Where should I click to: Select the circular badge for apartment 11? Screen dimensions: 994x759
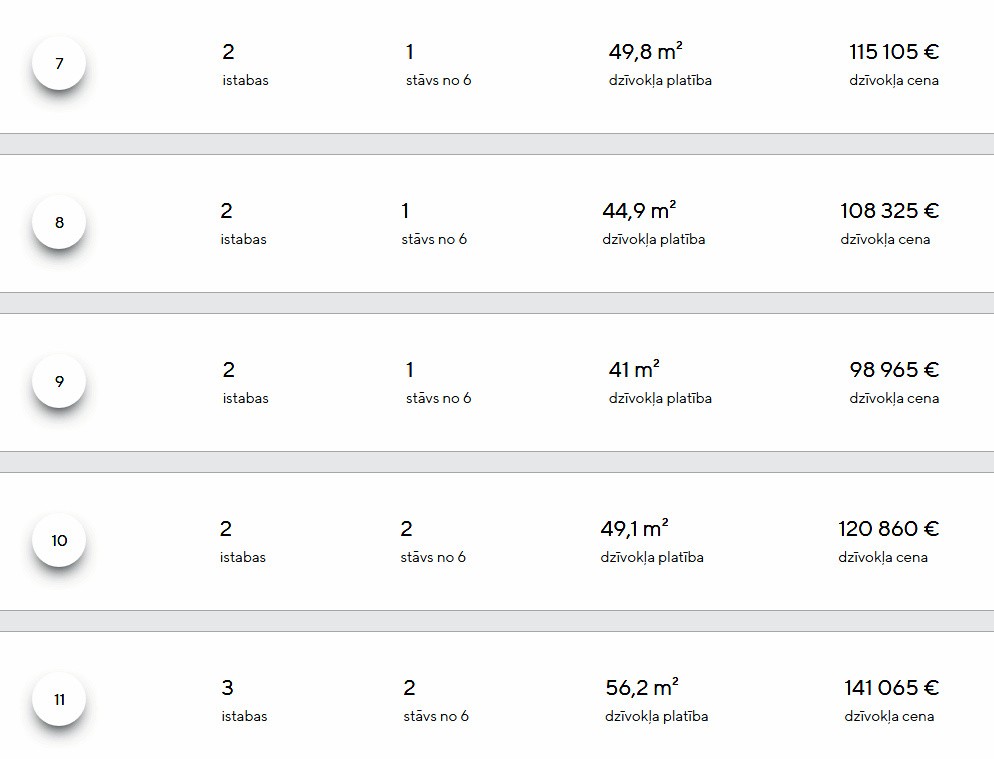tap(59, 700)
